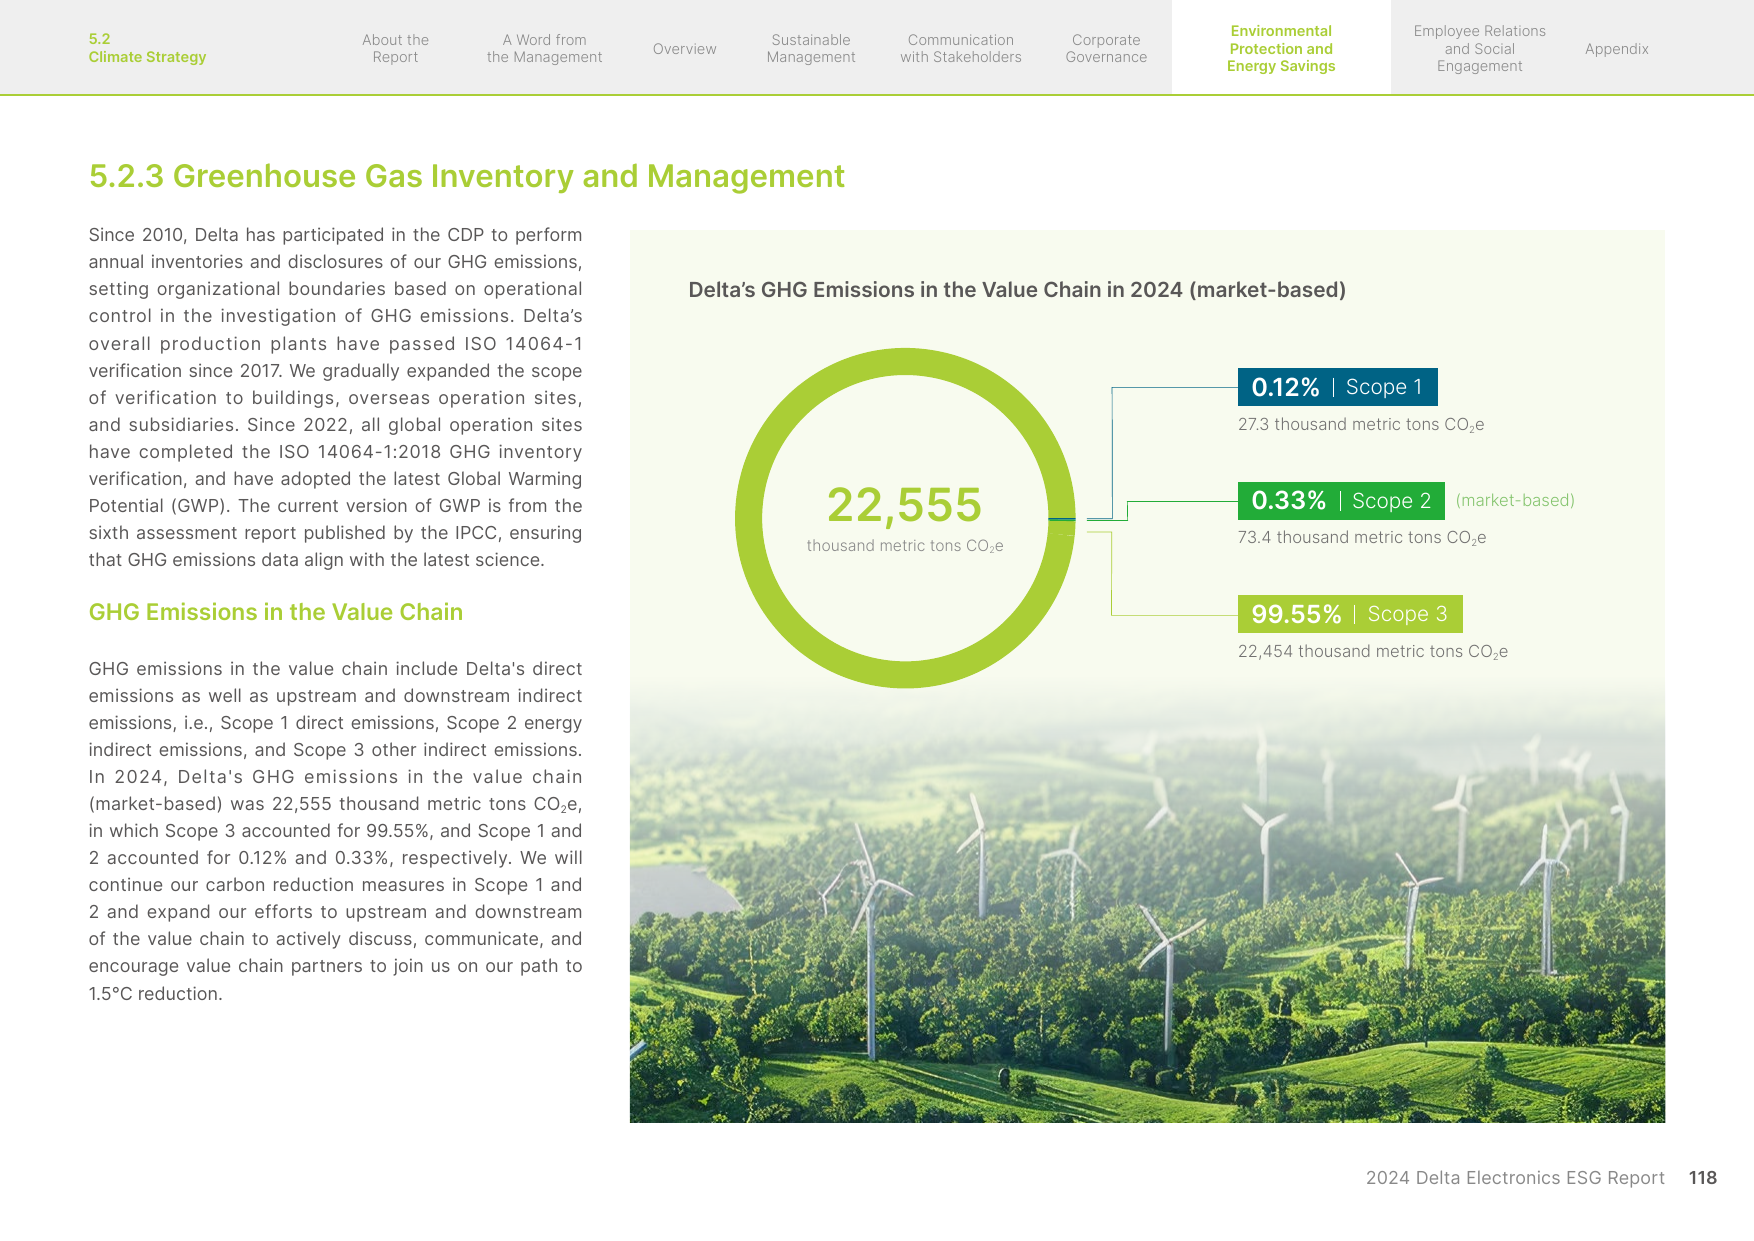1754x1241 pixels.
Task: Select the 0.33% Scope 2 label
Action: point(1341,501)
